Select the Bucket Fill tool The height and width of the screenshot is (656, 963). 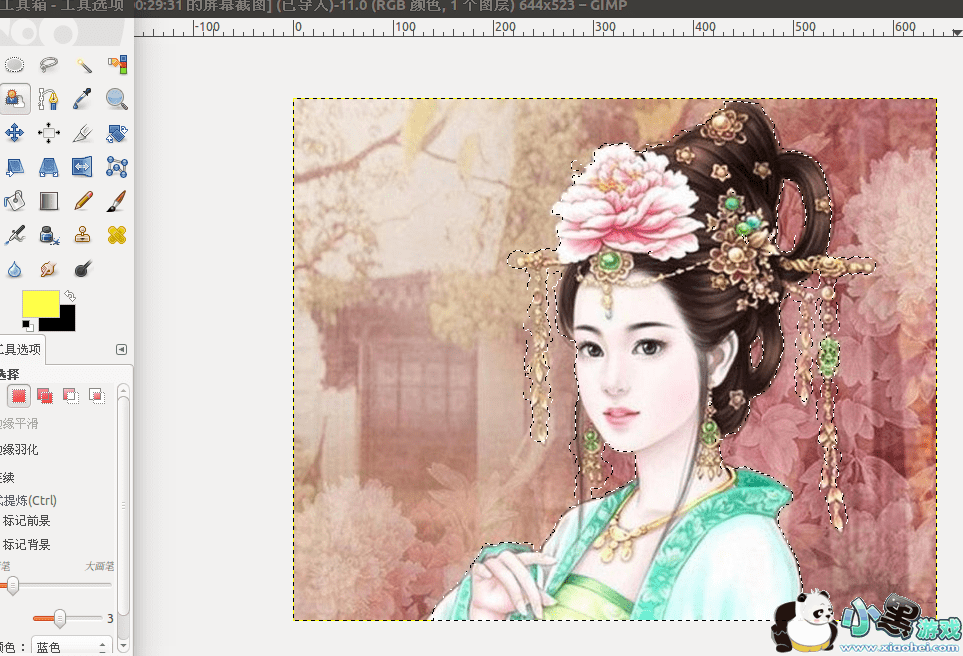15,201
